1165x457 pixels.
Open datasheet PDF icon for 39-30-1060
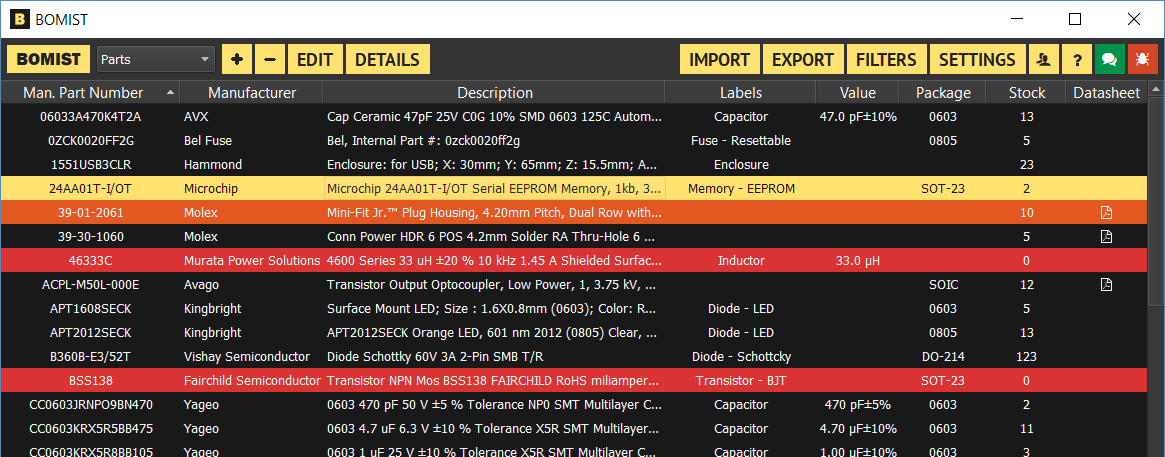click(x=1106, y=236)
